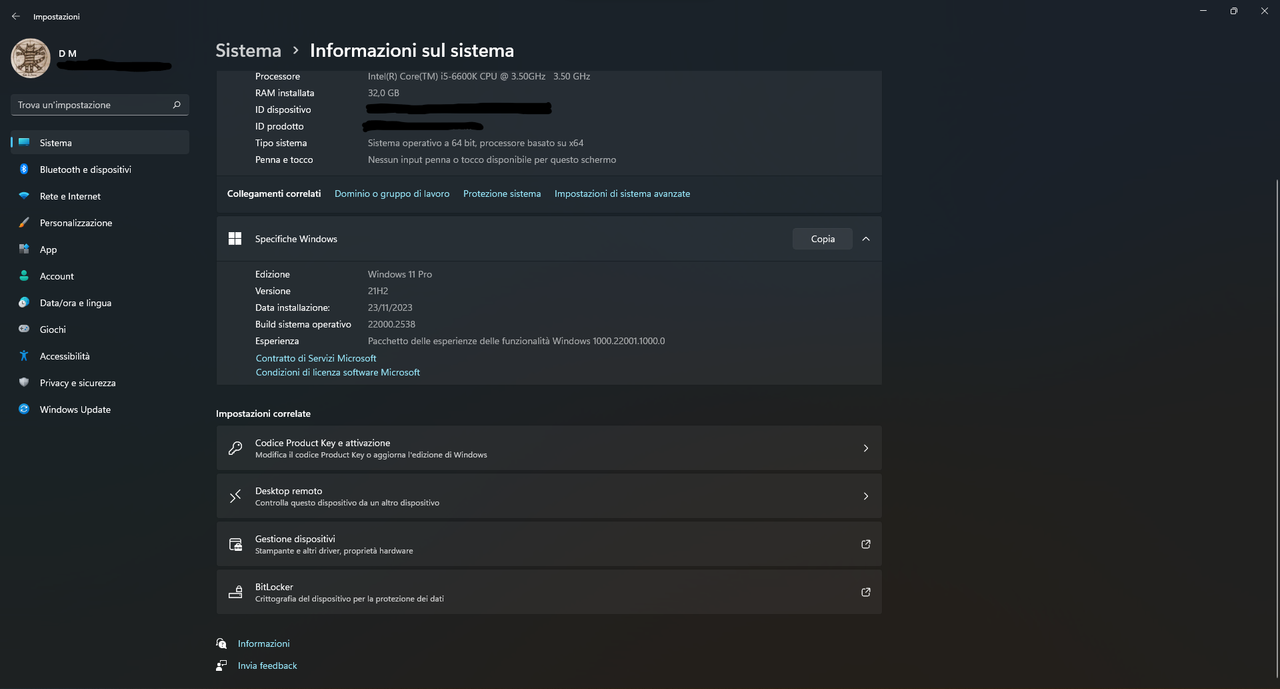Open the Invia feedback link

click(267, 666)
